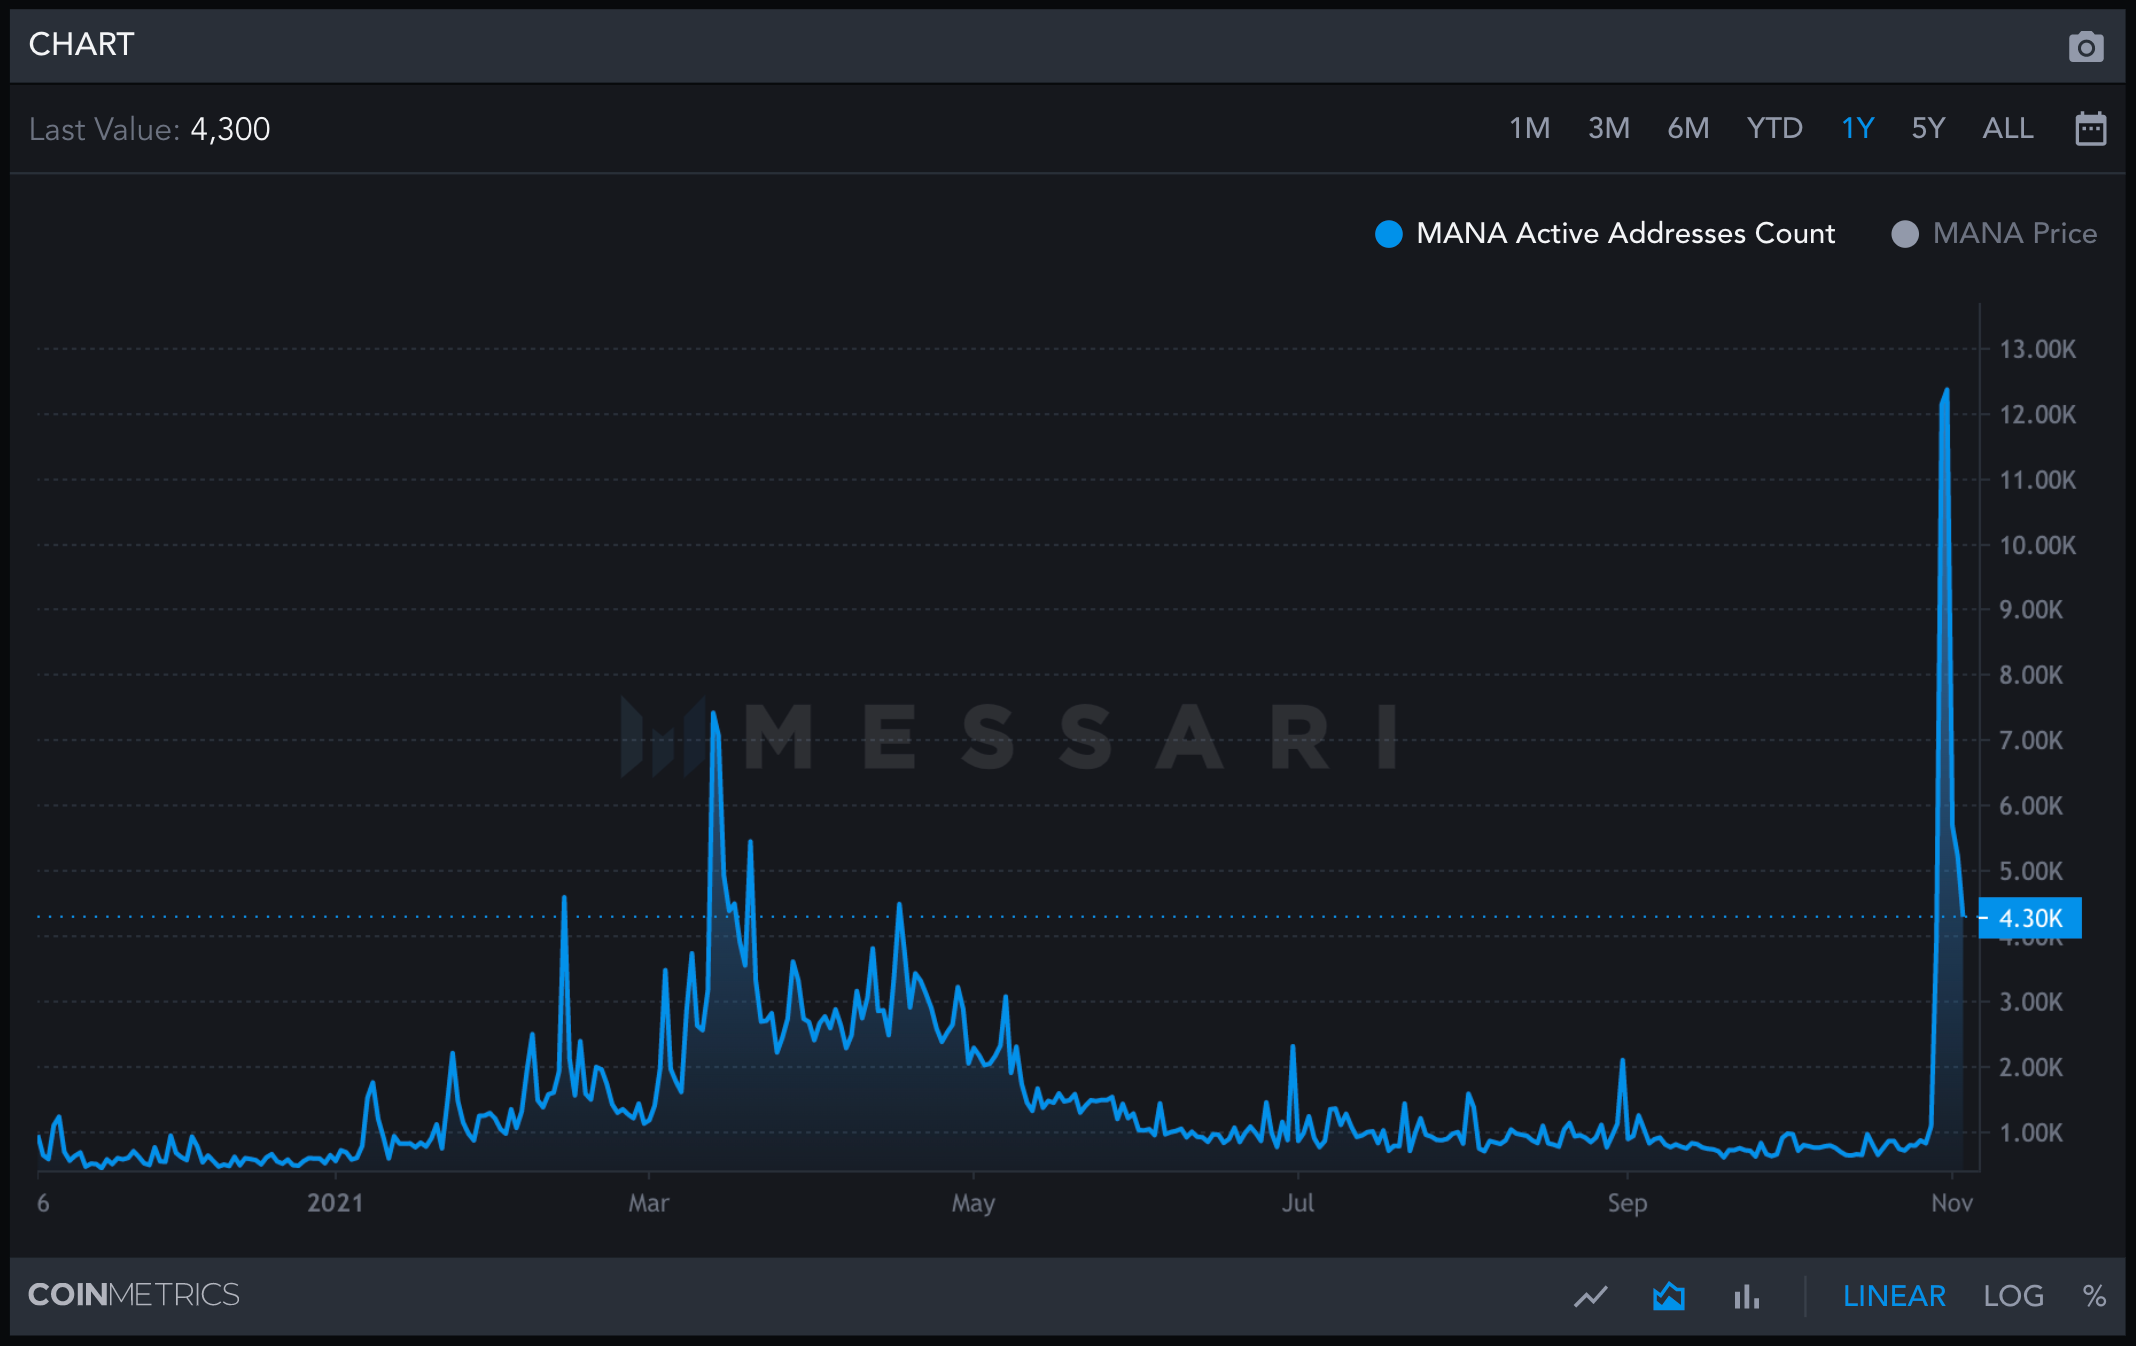Set time range to 3M

1608,129
